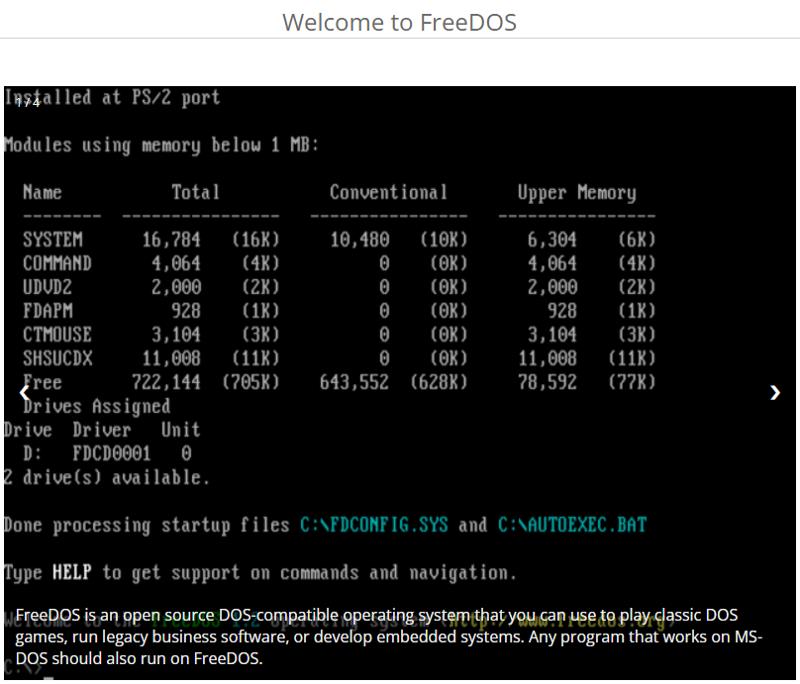800x684 pixels.
Task: Click the FreeDOS description caption text
Action: (388, 637)
